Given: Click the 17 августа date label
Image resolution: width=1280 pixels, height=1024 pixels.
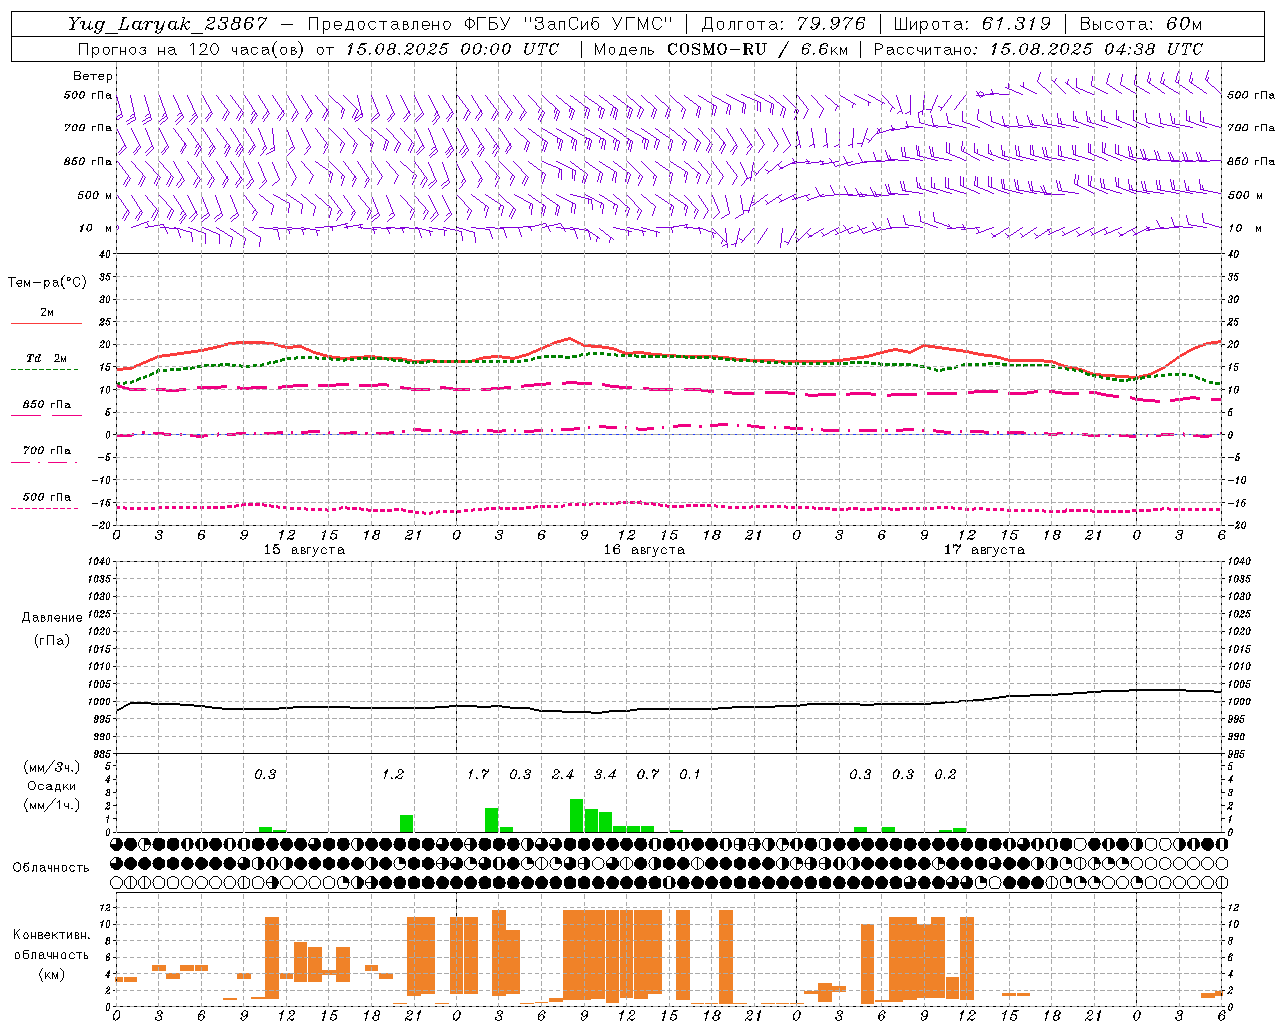Looking at the screenshot, I should pyautogui.click(x=984, y=550).
